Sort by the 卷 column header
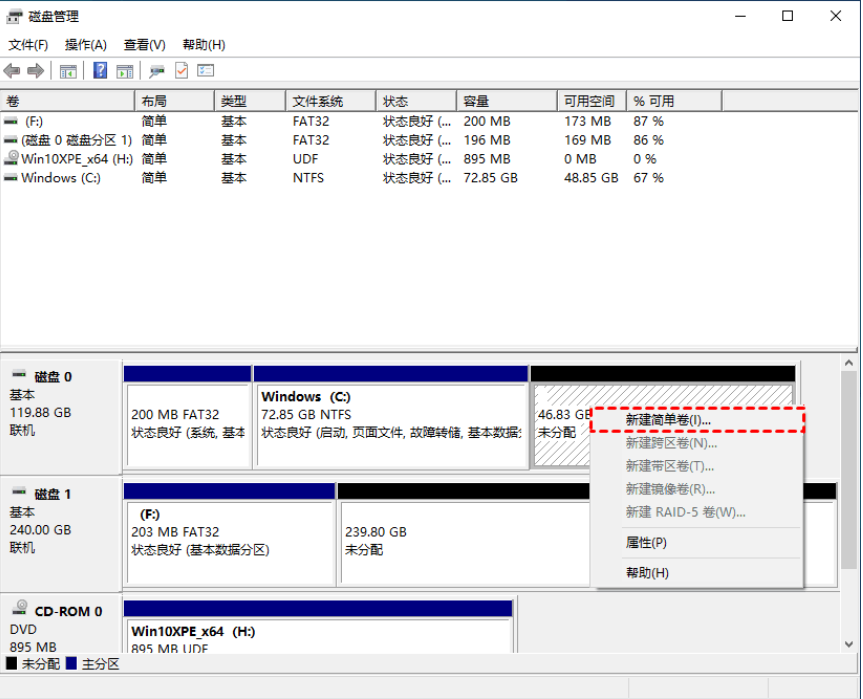Viewport: 863px width, 699px height. tap(68, 101)
